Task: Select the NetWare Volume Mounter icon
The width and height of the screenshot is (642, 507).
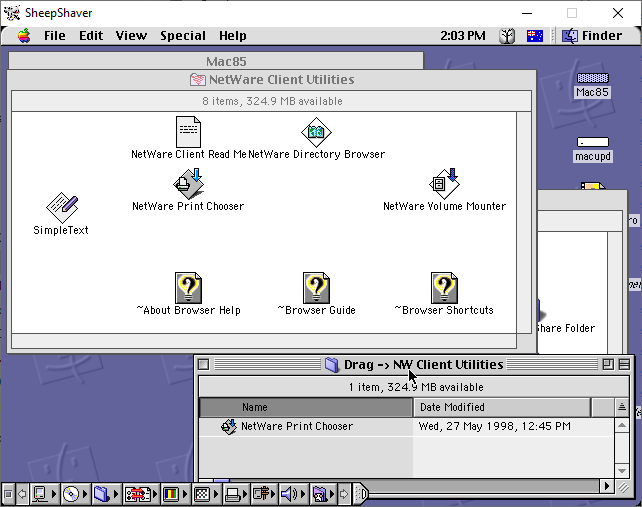Action: point(444,184)
